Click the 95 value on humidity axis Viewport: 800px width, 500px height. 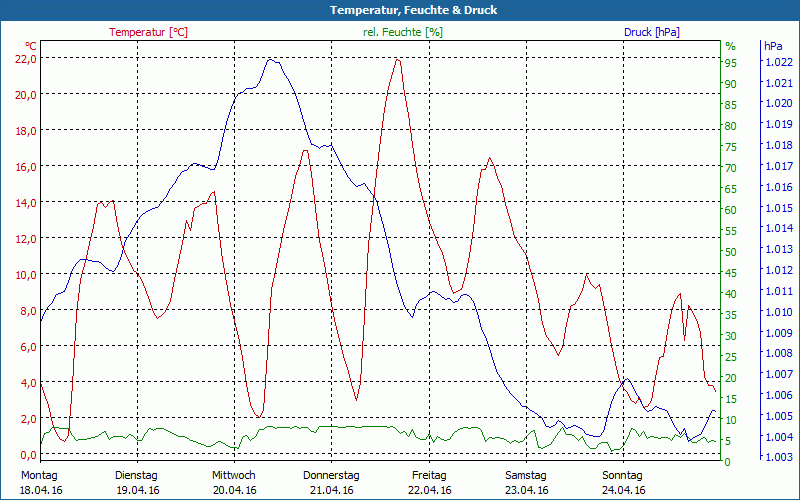coord(730,62)
